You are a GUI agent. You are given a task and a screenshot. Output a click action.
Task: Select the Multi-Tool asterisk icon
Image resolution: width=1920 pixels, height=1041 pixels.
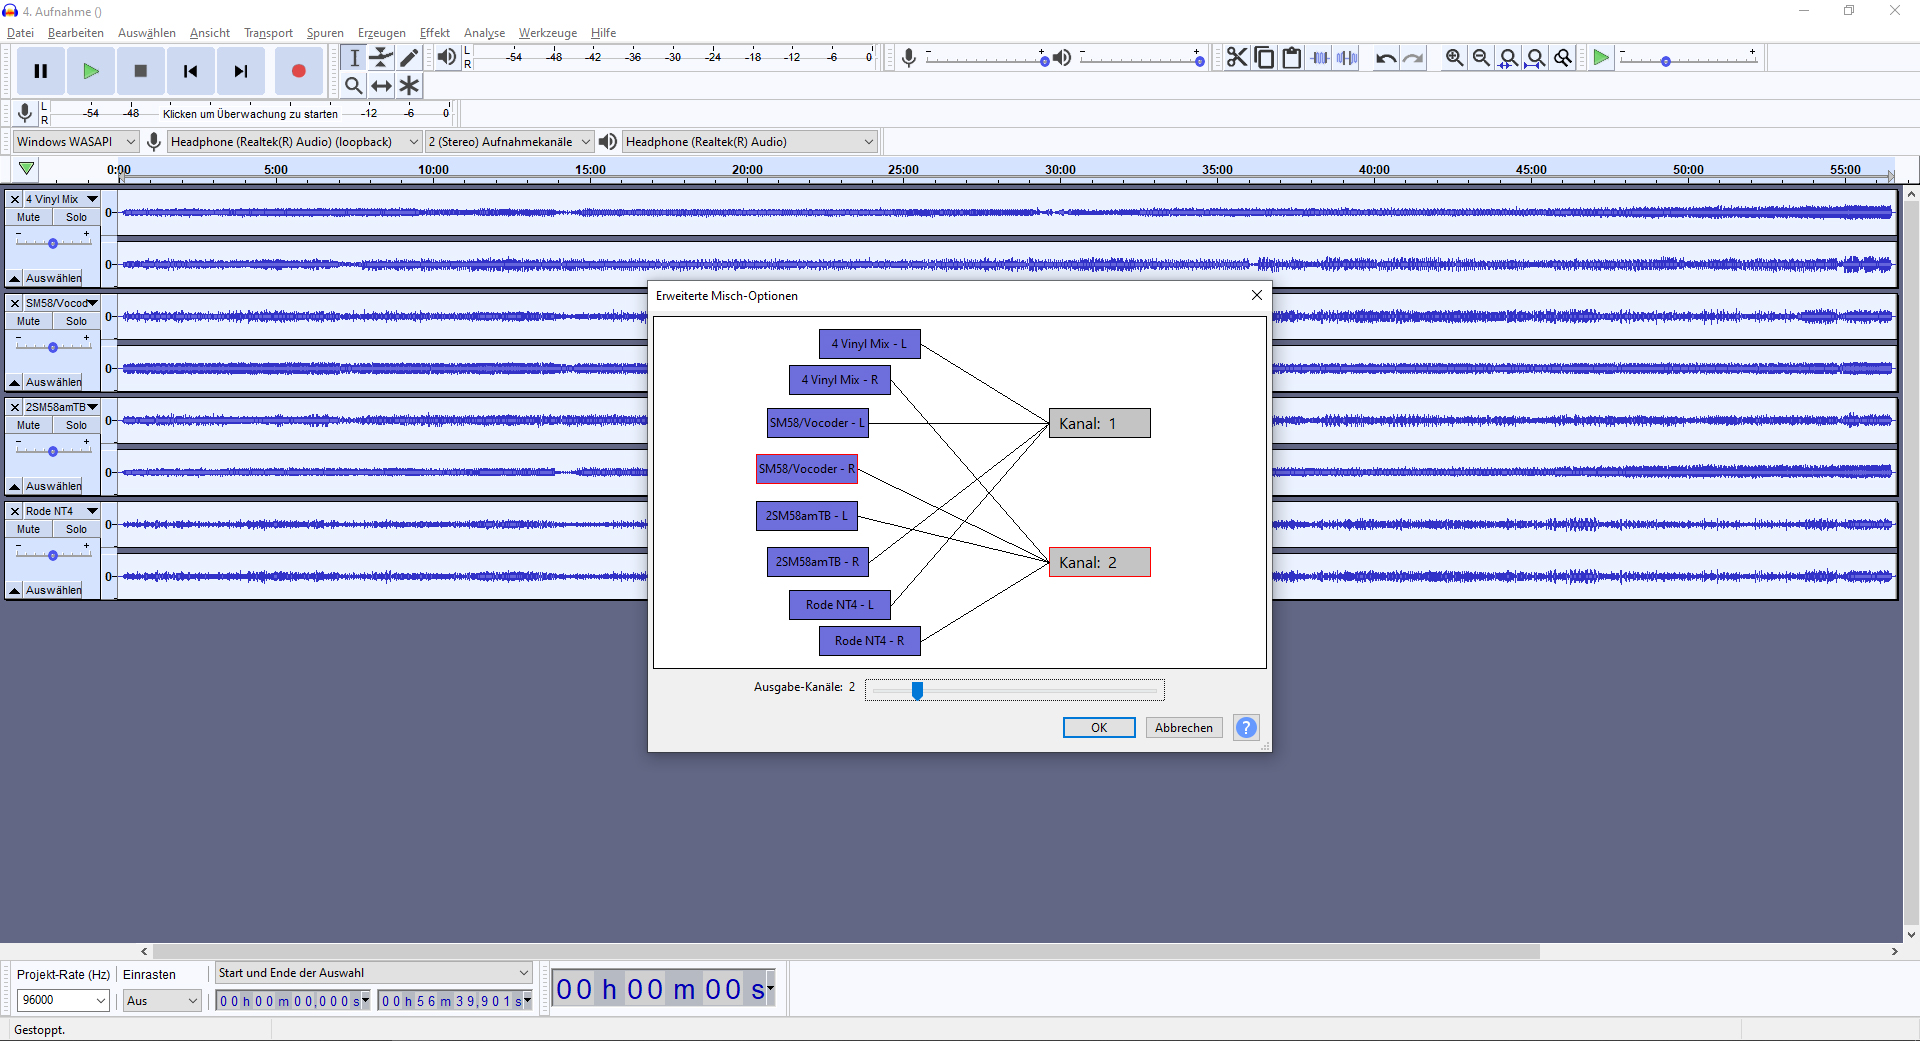(x=409, y=86)
